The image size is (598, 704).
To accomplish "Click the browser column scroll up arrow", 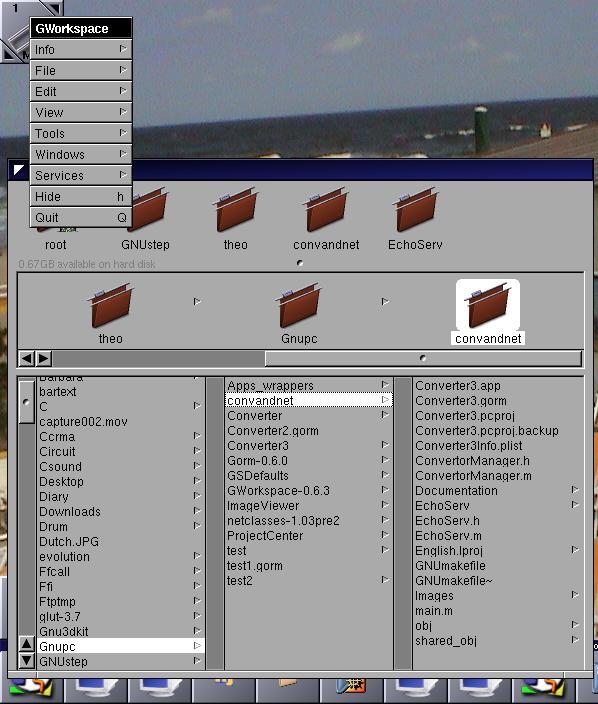I will coord(26,644).
